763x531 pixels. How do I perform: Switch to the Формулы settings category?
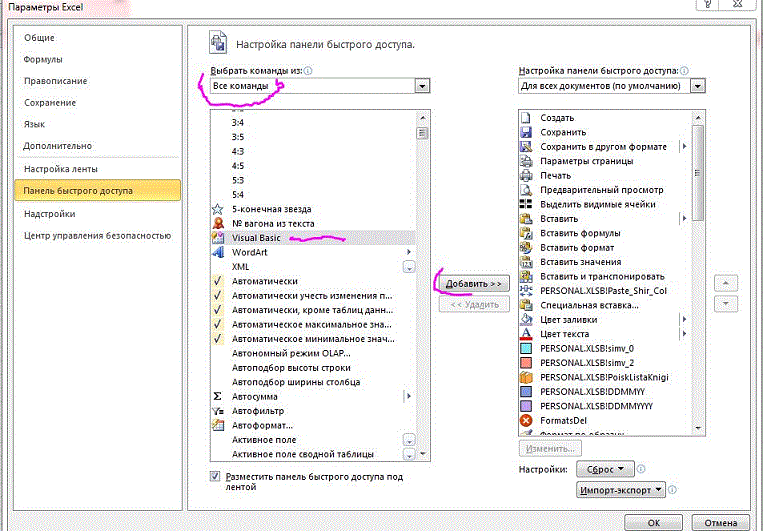tap(43, 59)
